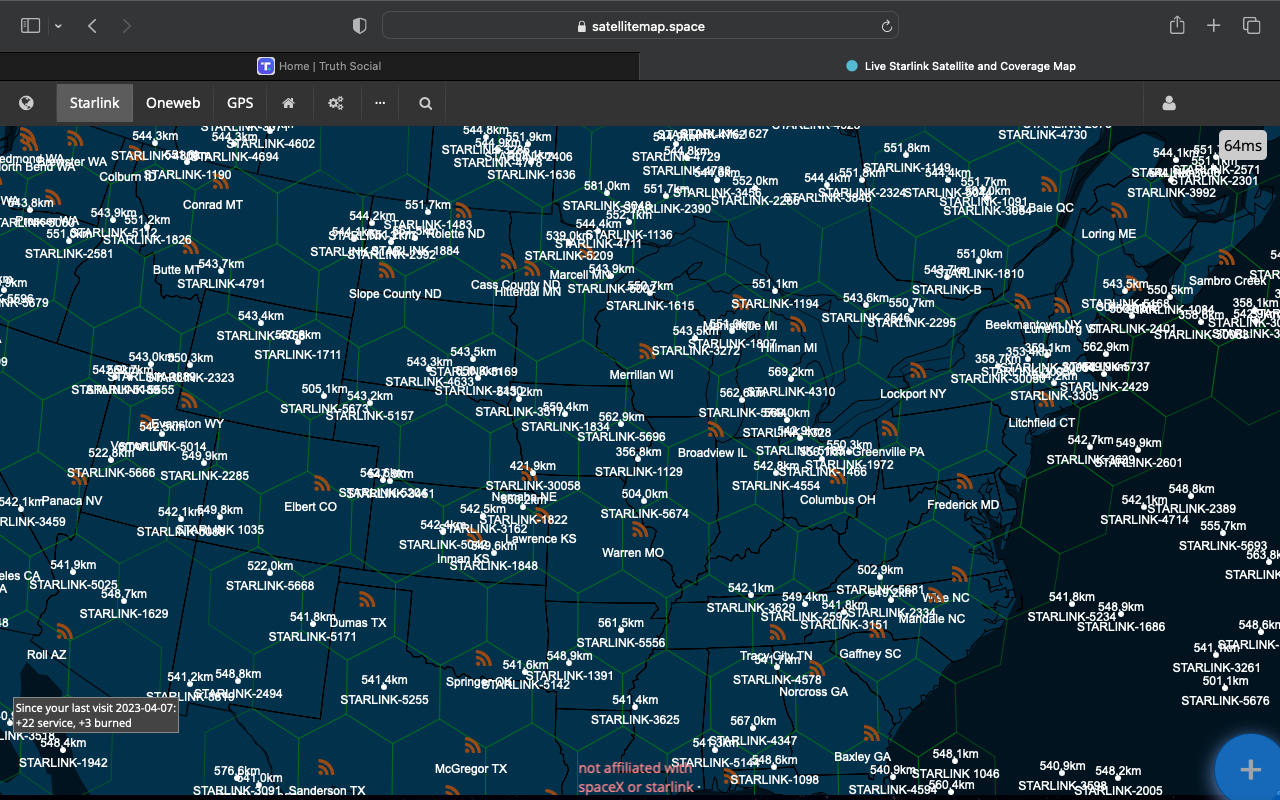
Task: Select satellite label STARLINK-4578
Action: click(777, 680)
